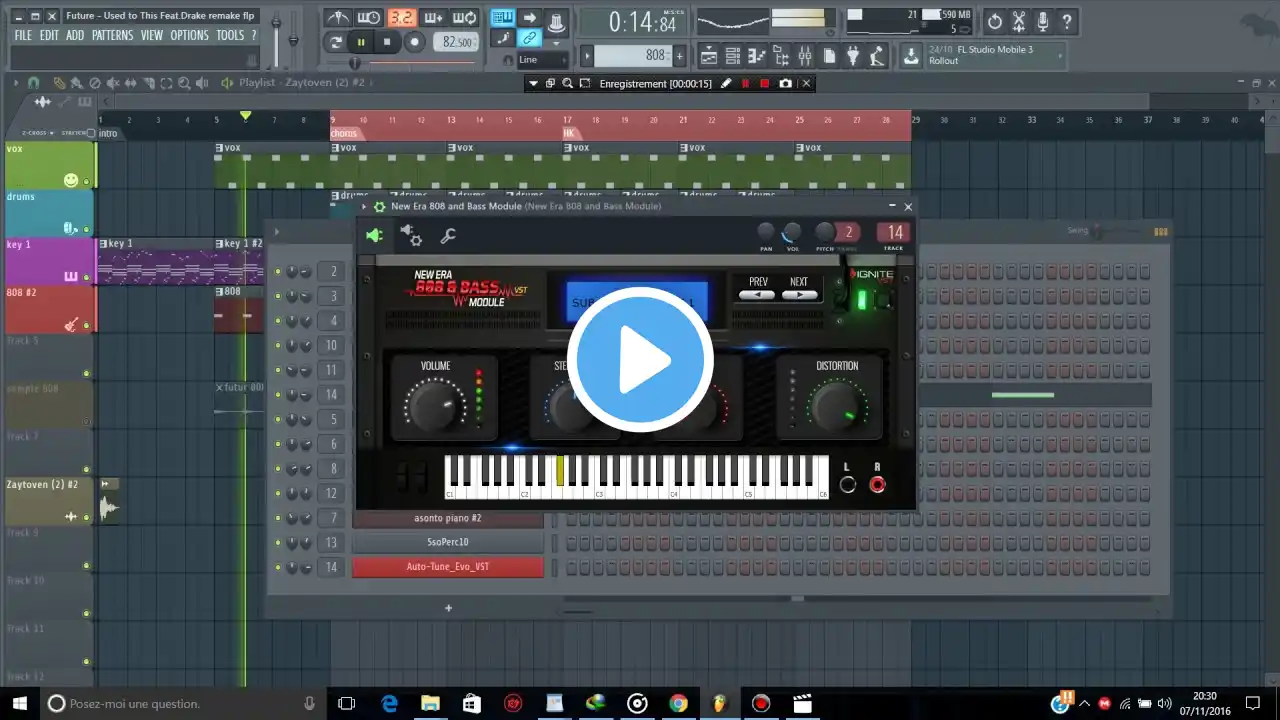
Task: Click the download content library icon
Action: 911,56
